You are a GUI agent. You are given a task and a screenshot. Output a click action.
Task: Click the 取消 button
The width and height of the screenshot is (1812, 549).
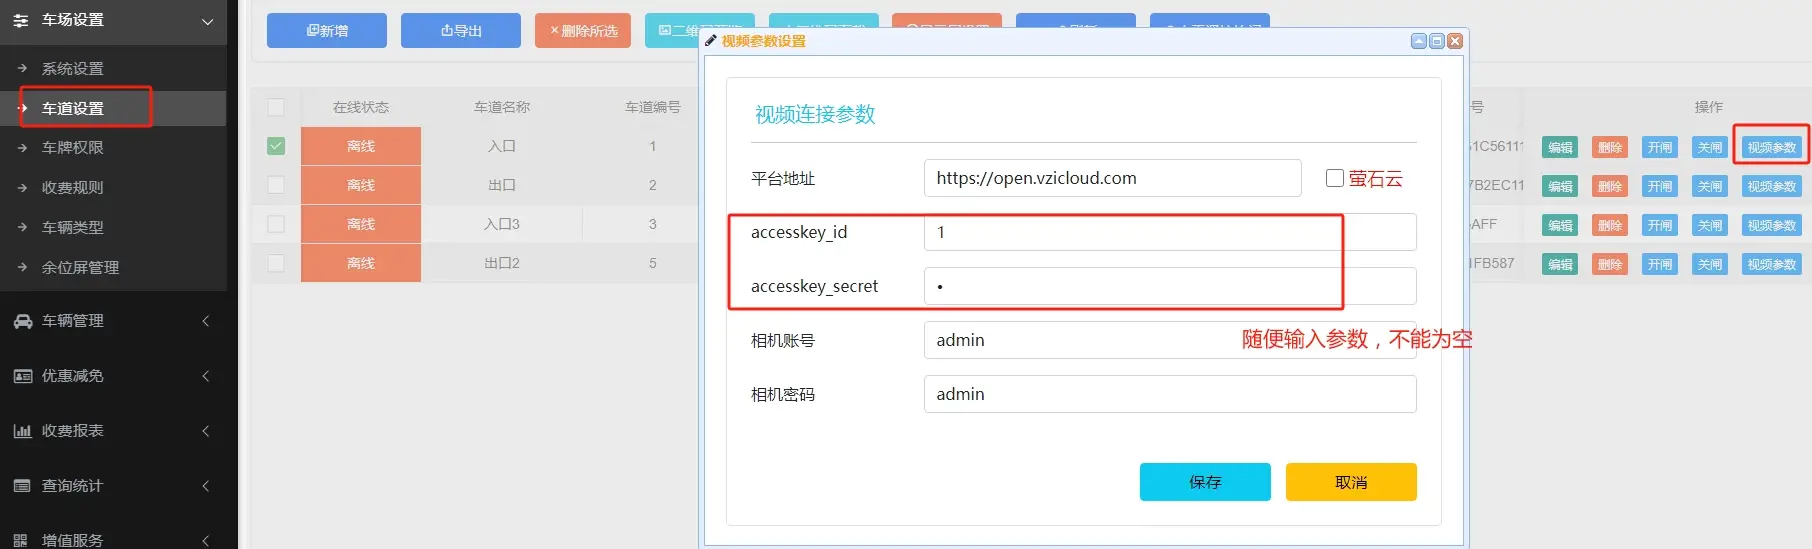click(1351, 482)
